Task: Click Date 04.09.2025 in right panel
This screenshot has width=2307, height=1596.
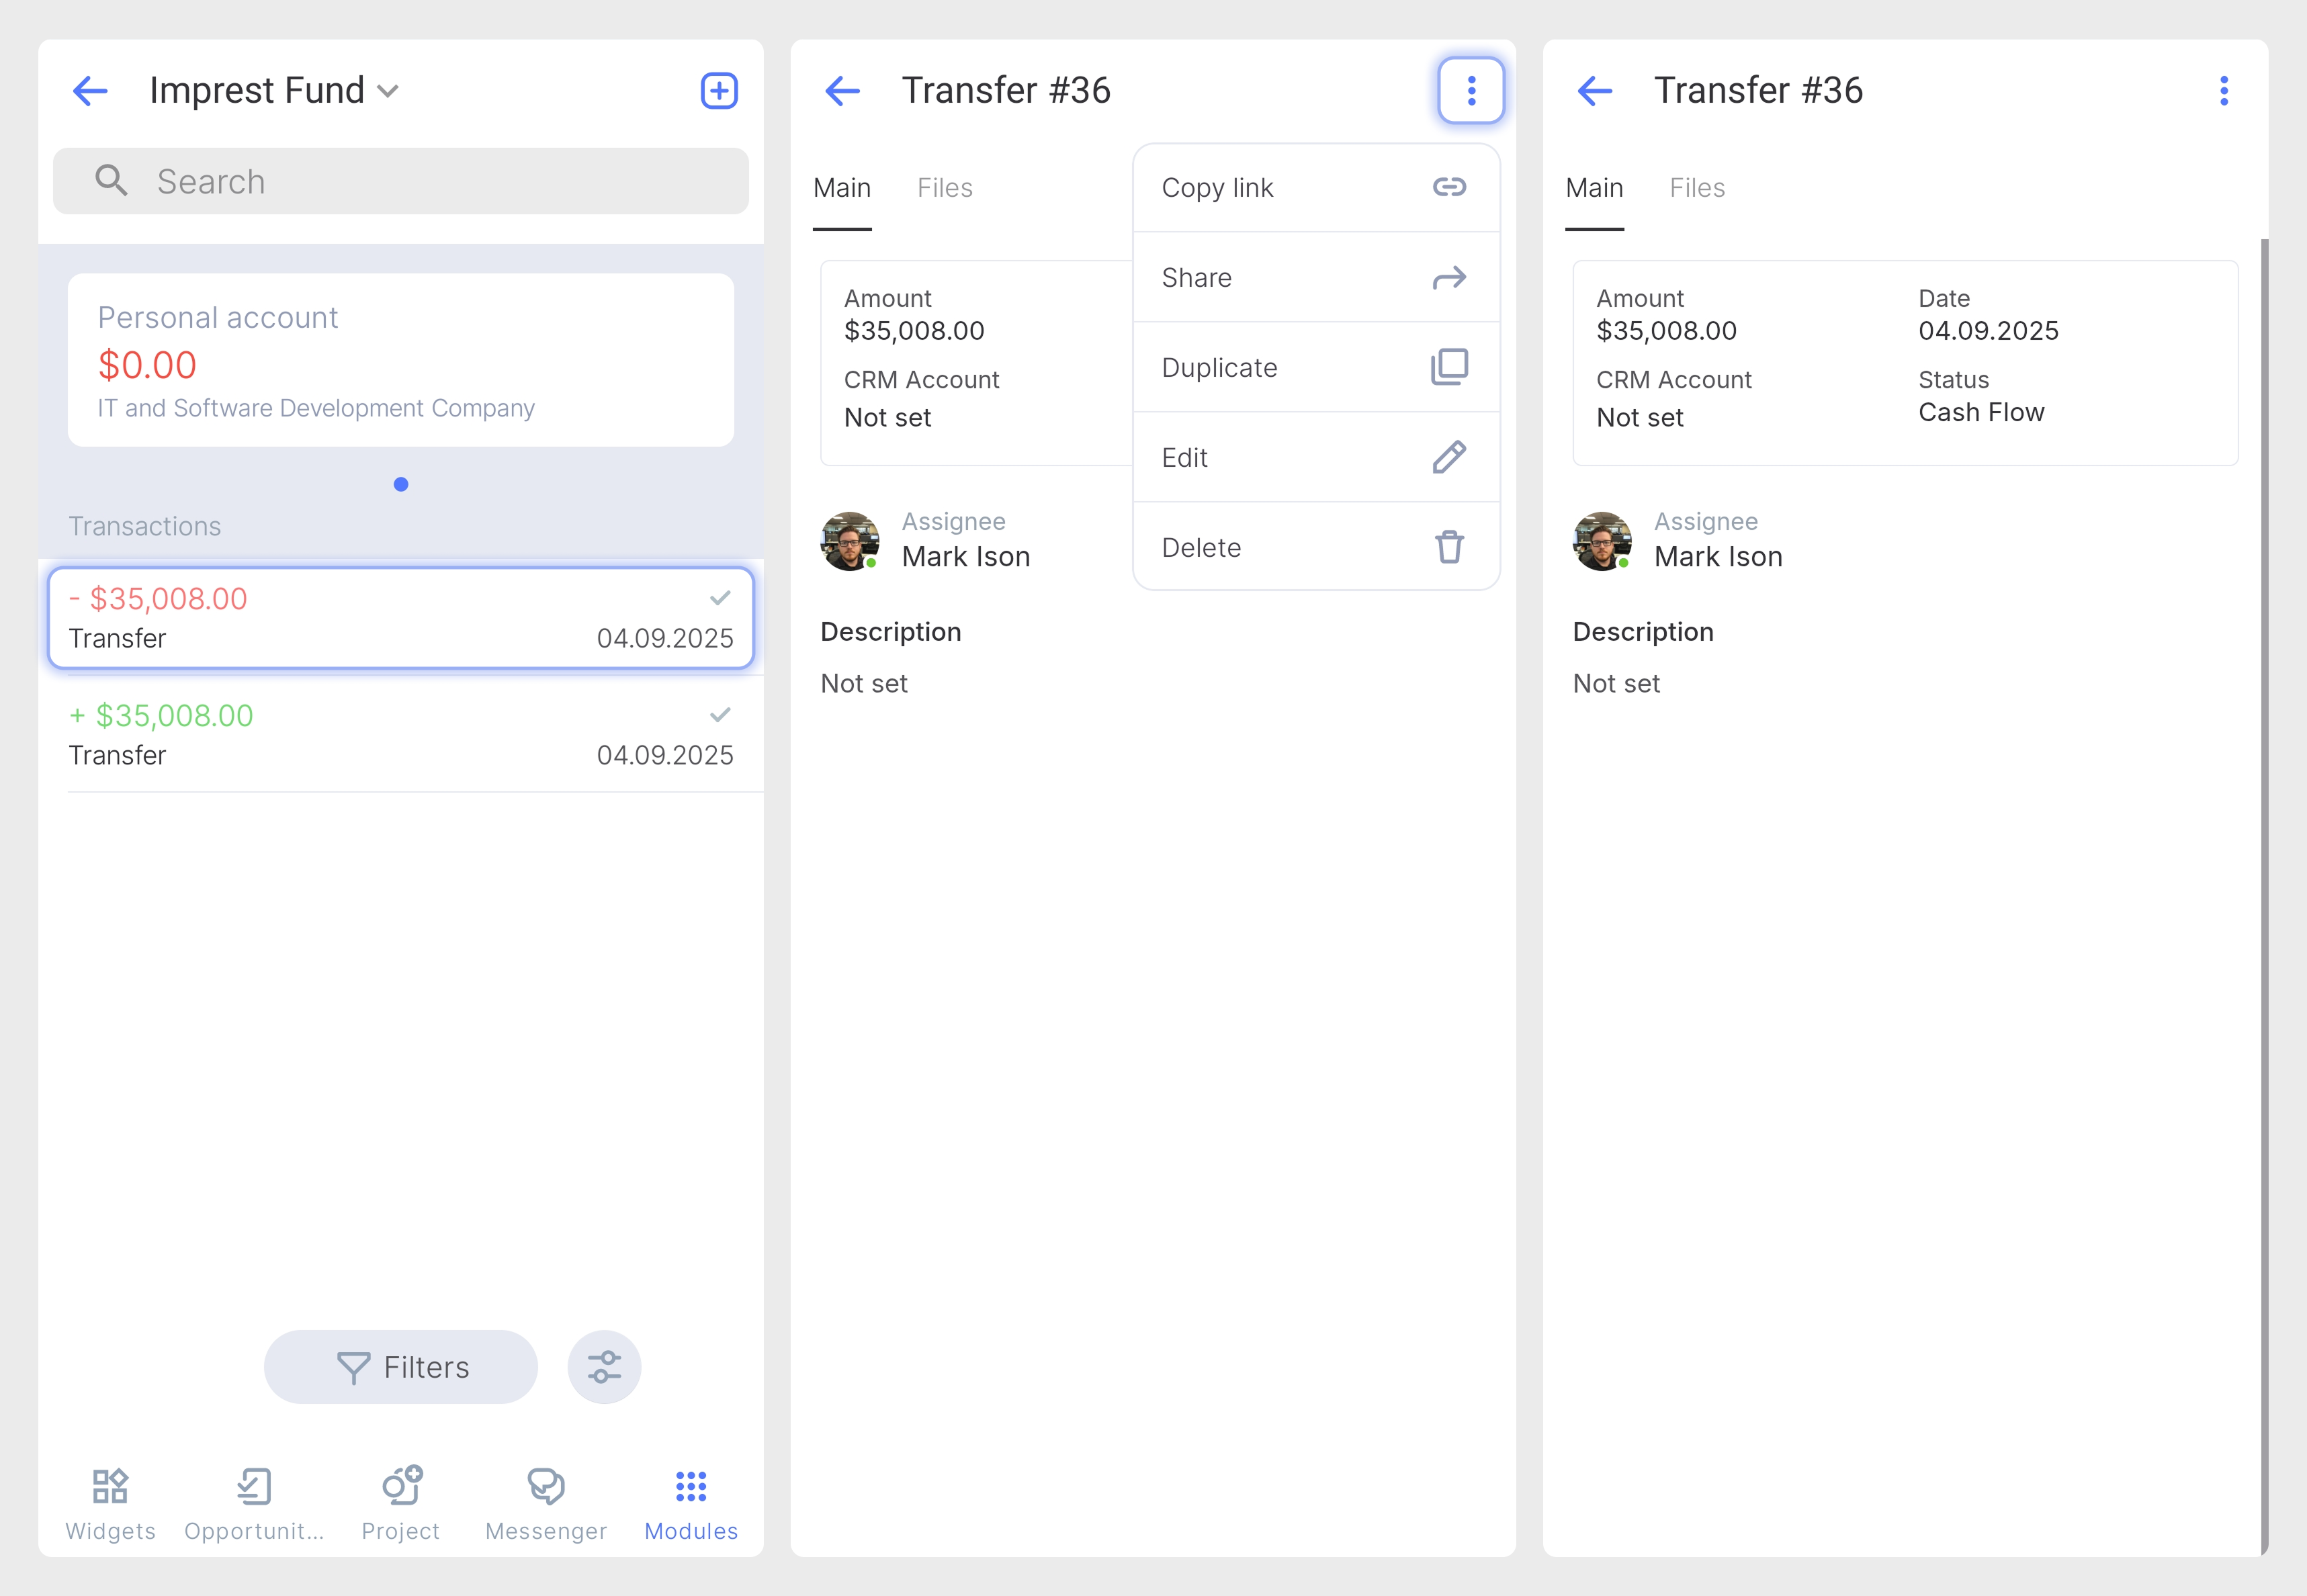Action: (1988, 331)
